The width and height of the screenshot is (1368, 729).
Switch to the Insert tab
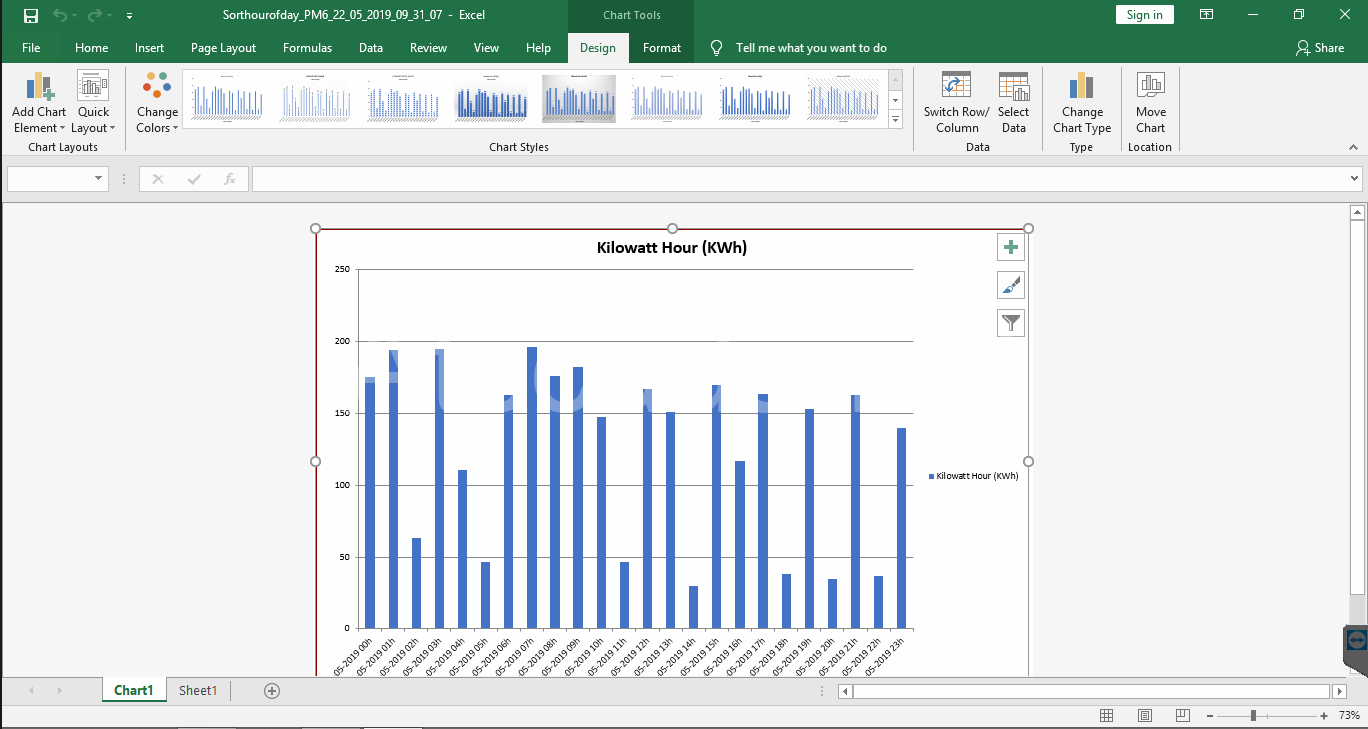tap(150, 48)
